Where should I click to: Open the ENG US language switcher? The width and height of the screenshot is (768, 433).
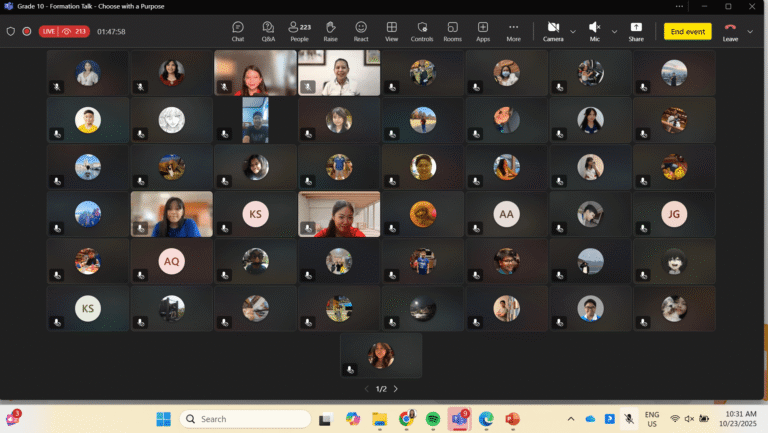652,419
